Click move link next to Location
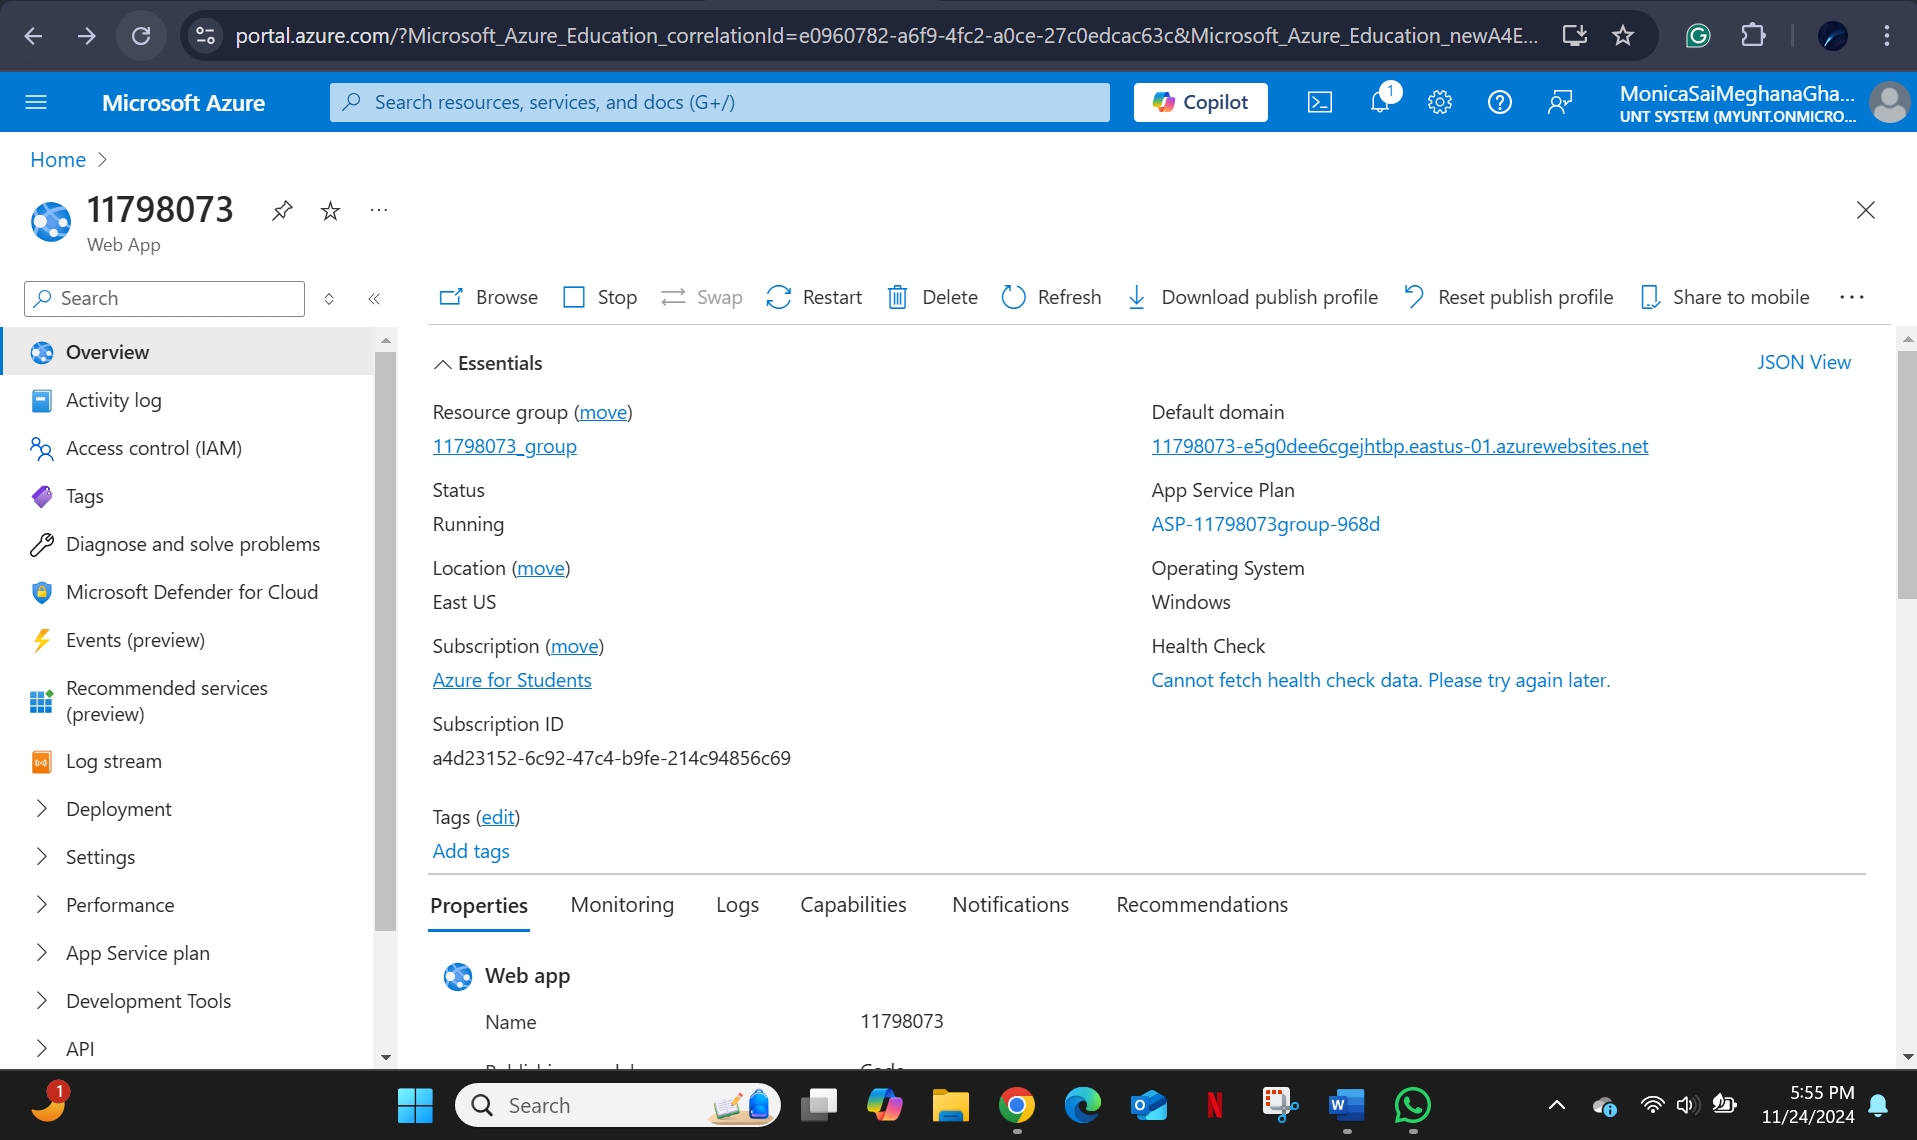Screen dimensions: 1917x1140 click(541, 568)
